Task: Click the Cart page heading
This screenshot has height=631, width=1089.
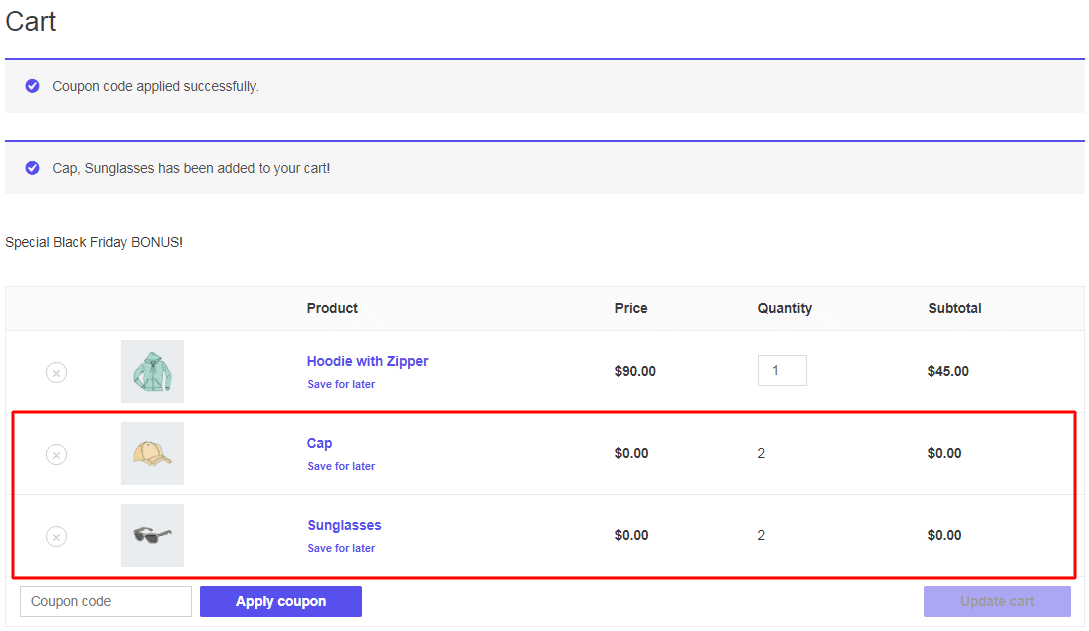Action: (31, 22)
